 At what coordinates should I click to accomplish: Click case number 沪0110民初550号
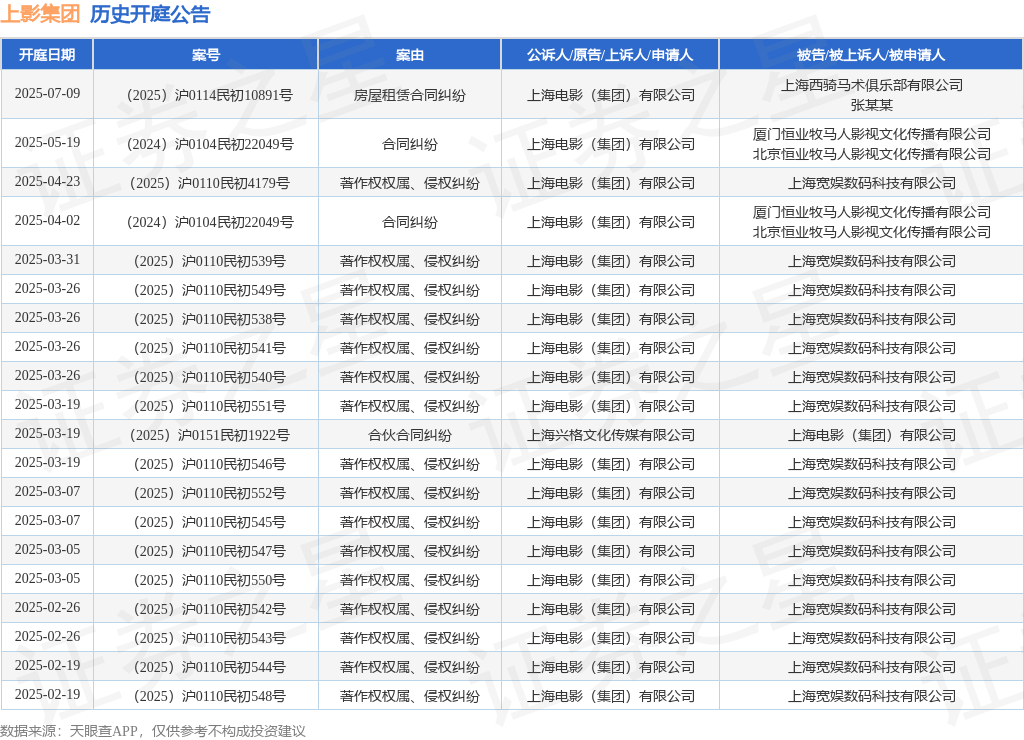[234, 581]
